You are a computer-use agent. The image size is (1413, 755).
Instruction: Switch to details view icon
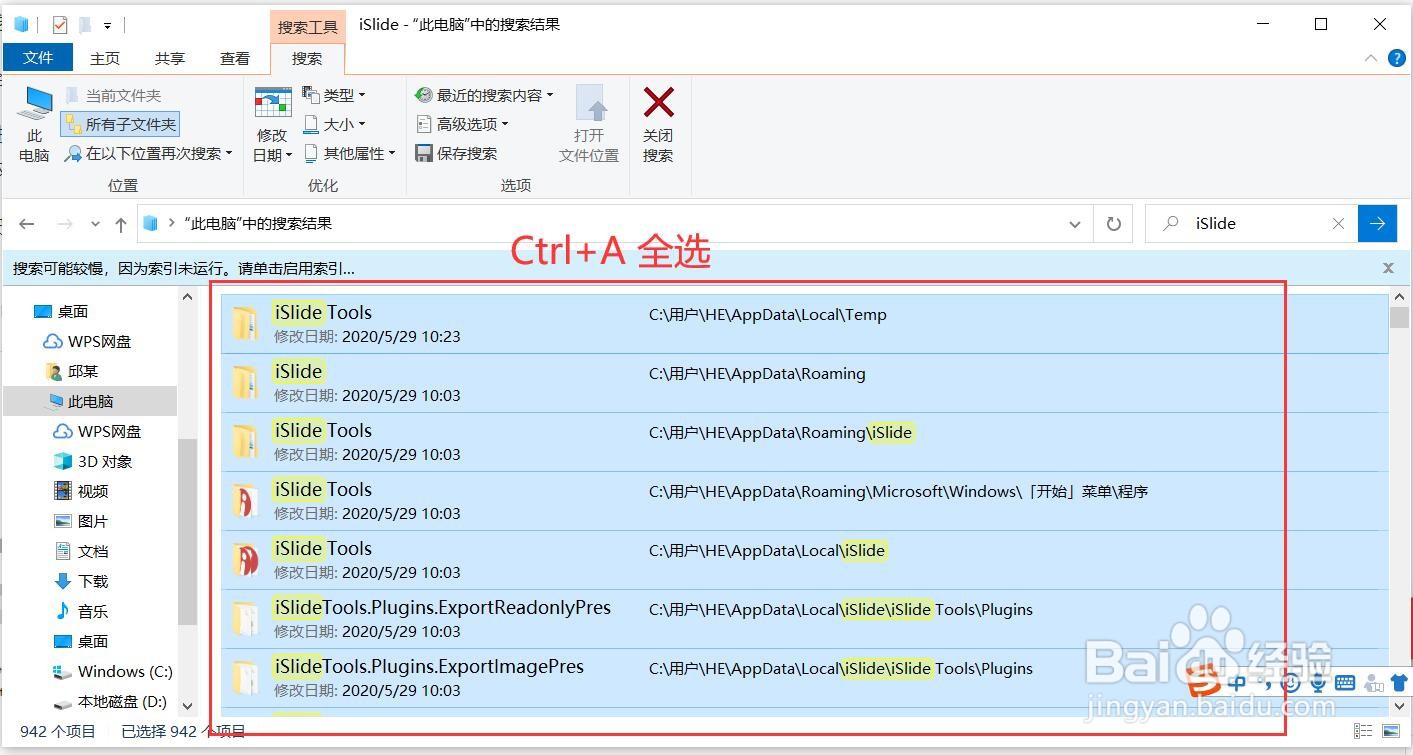click(x=1362, y=732)
